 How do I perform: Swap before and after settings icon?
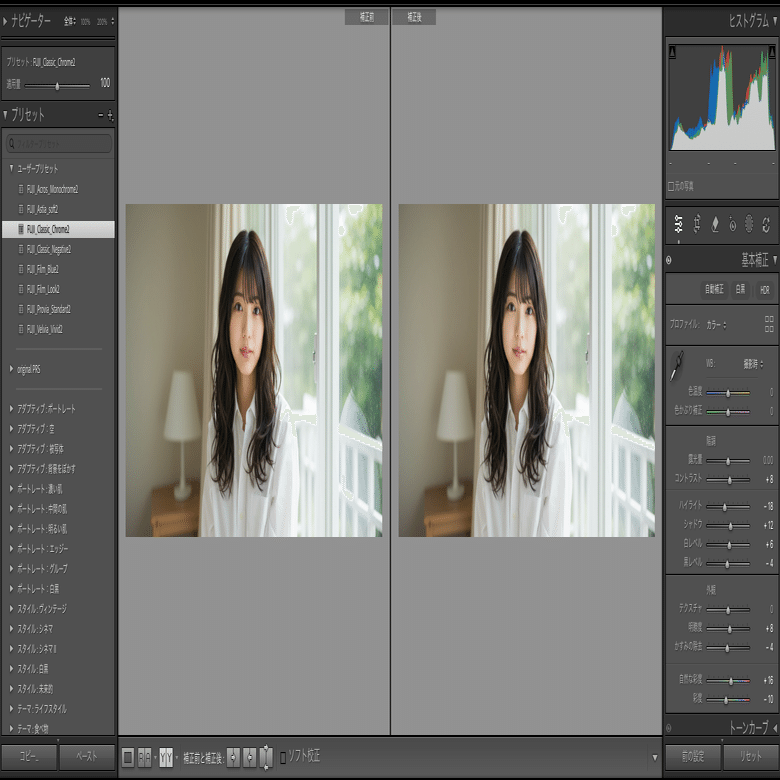click(266, 758)
